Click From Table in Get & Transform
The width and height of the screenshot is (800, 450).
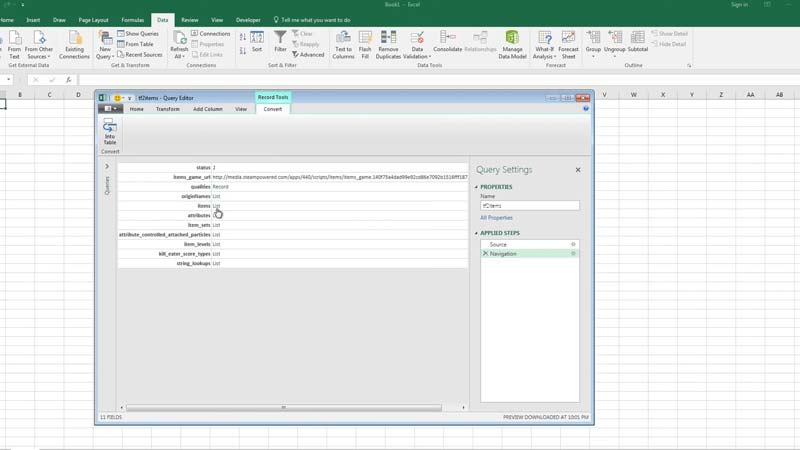coord(135,44)
